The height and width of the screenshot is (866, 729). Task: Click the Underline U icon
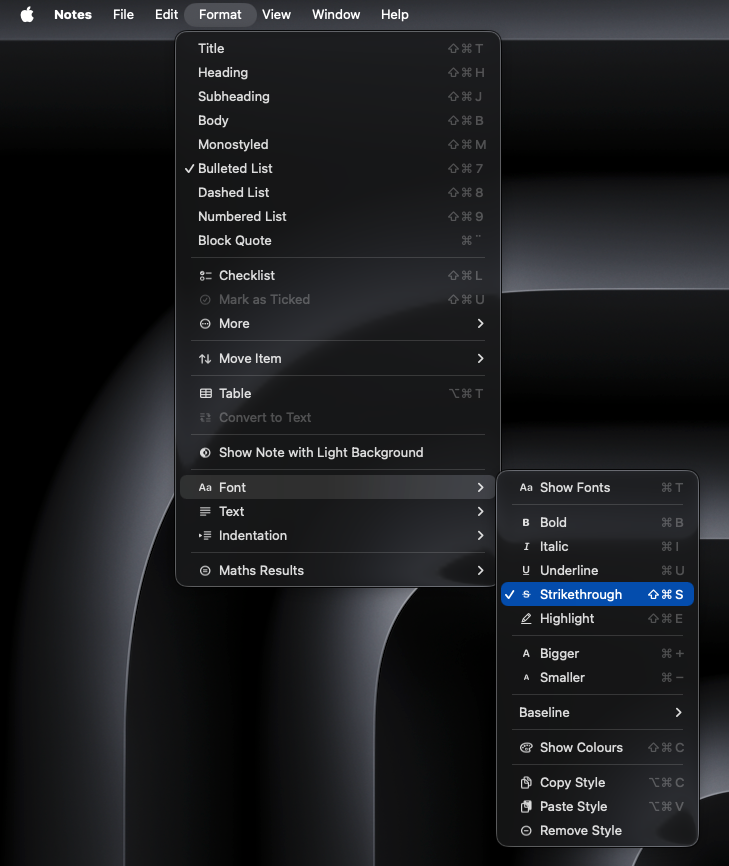coord(526,571)
